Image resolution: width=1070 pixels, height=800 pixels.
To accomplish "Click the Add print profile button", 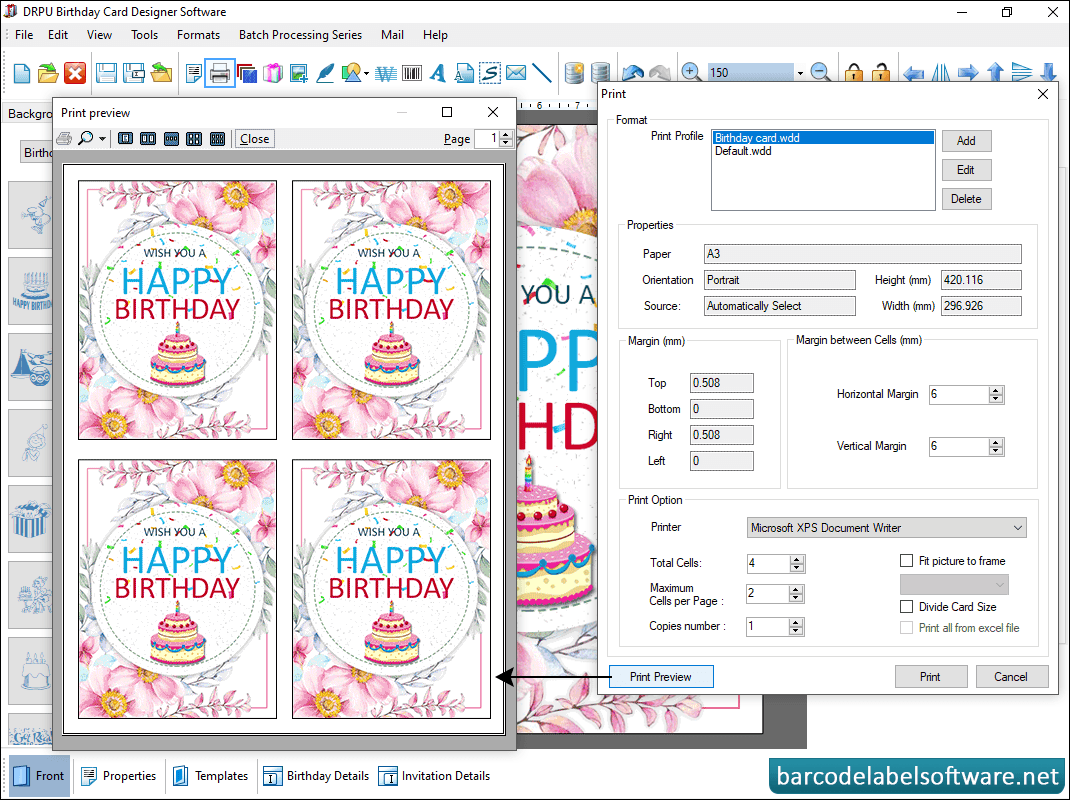I will tap(966, 141).
